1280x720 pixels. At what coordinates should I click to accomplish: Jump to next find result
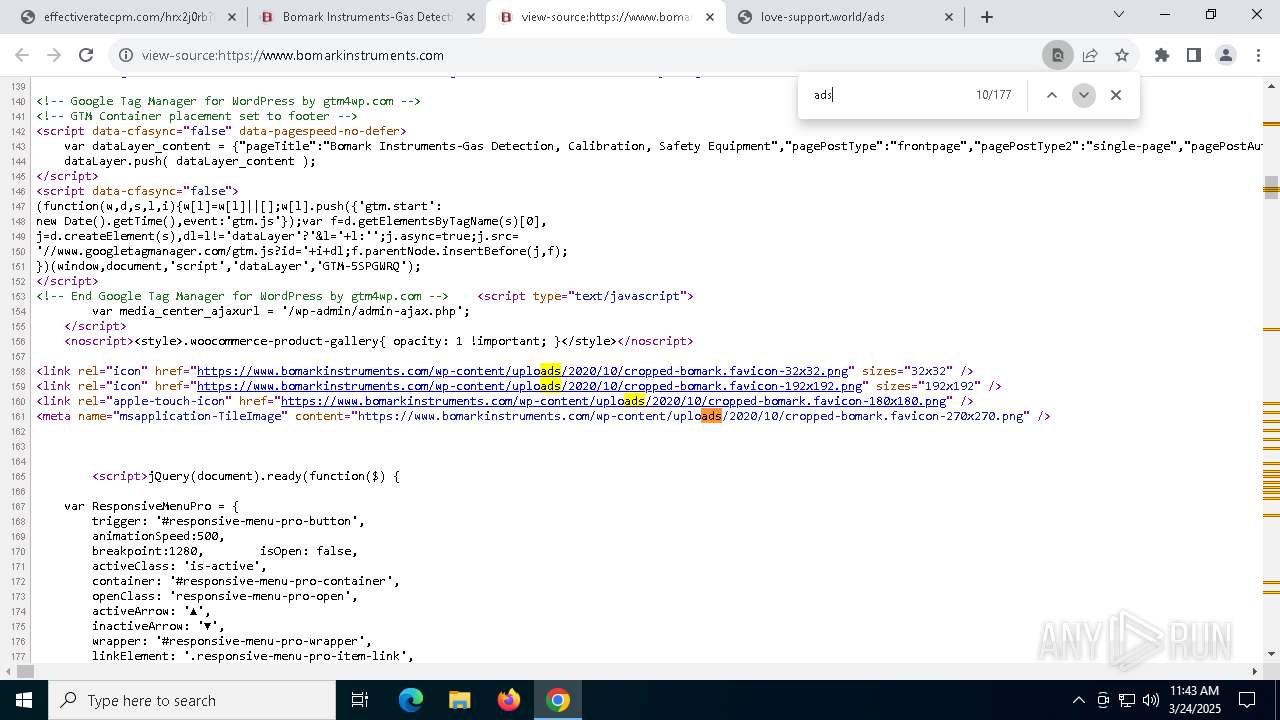click(x=1083, y=95)
